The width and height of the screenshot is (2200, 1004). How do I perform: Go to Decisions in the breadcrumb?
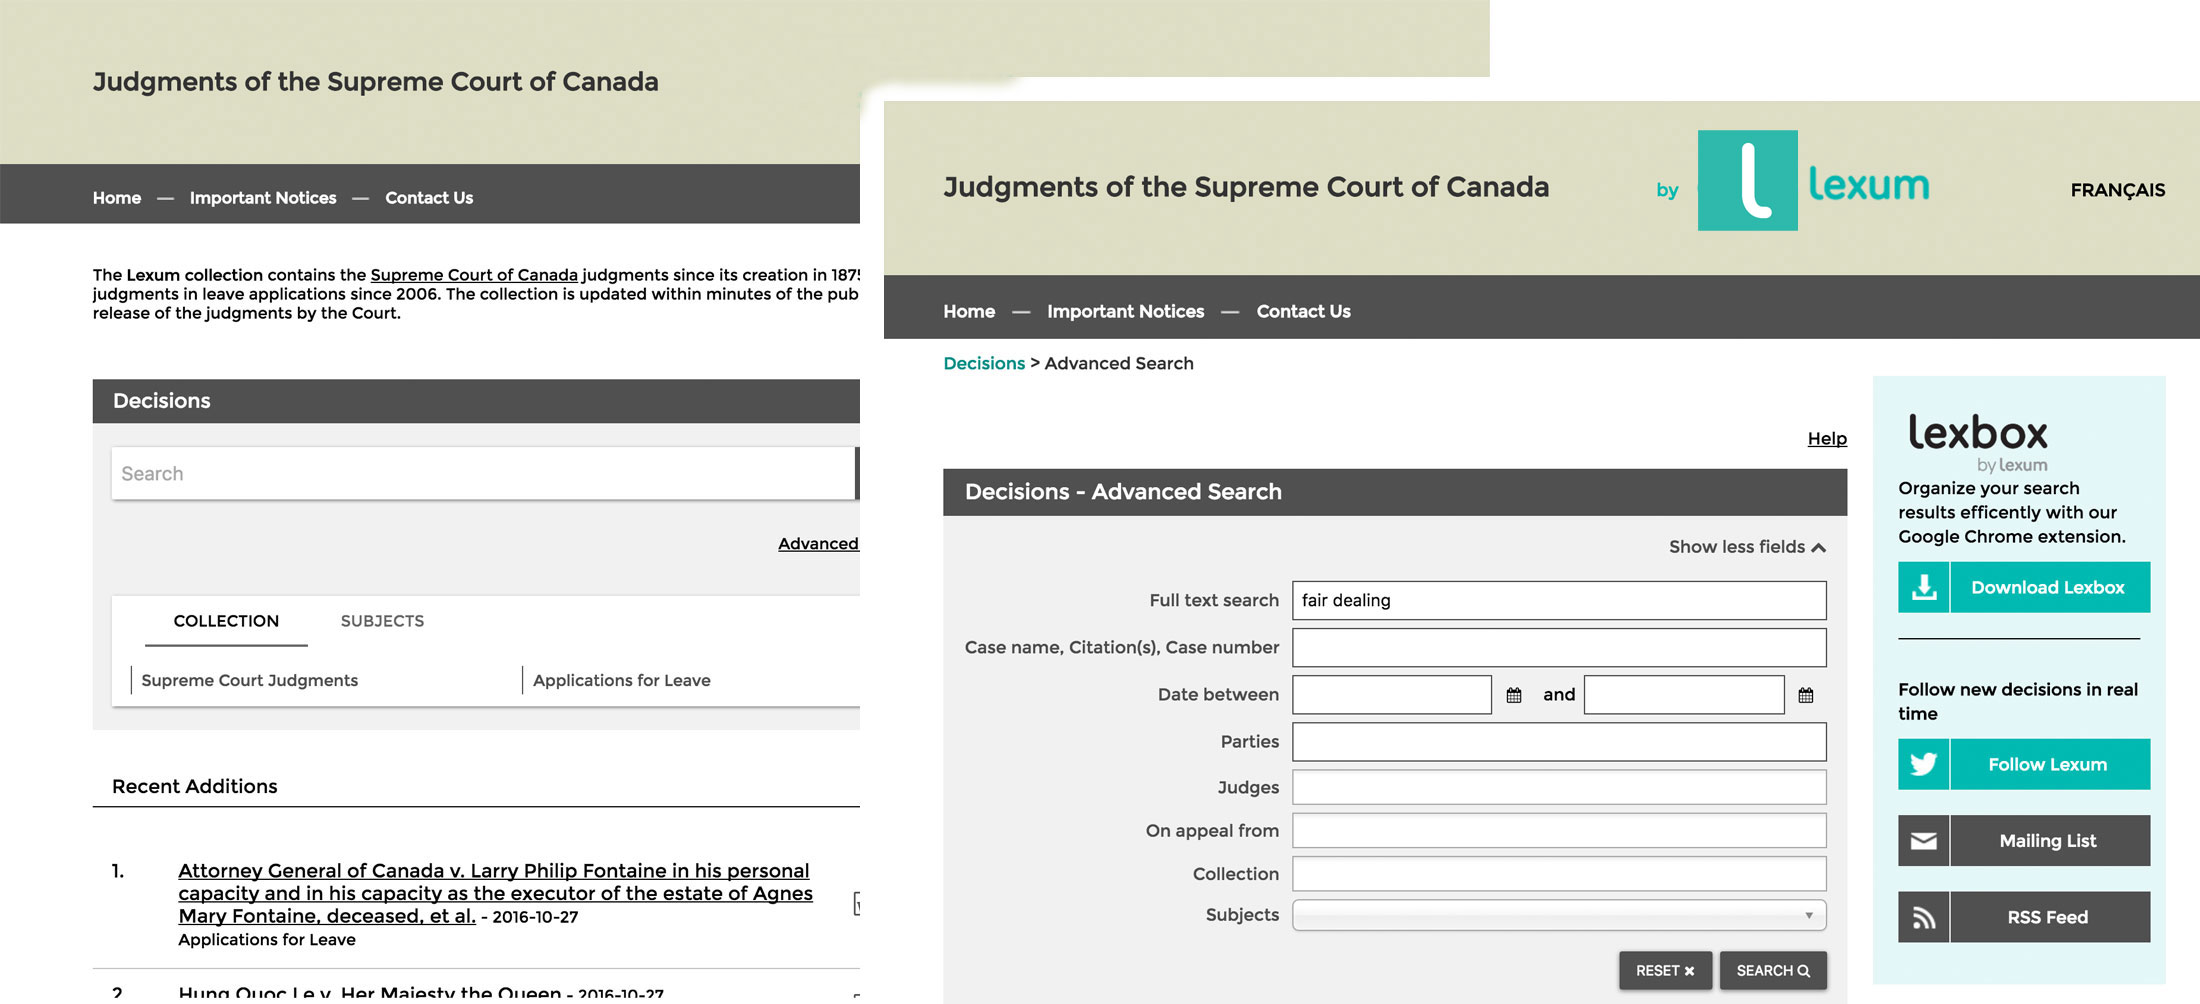point(983,364)
